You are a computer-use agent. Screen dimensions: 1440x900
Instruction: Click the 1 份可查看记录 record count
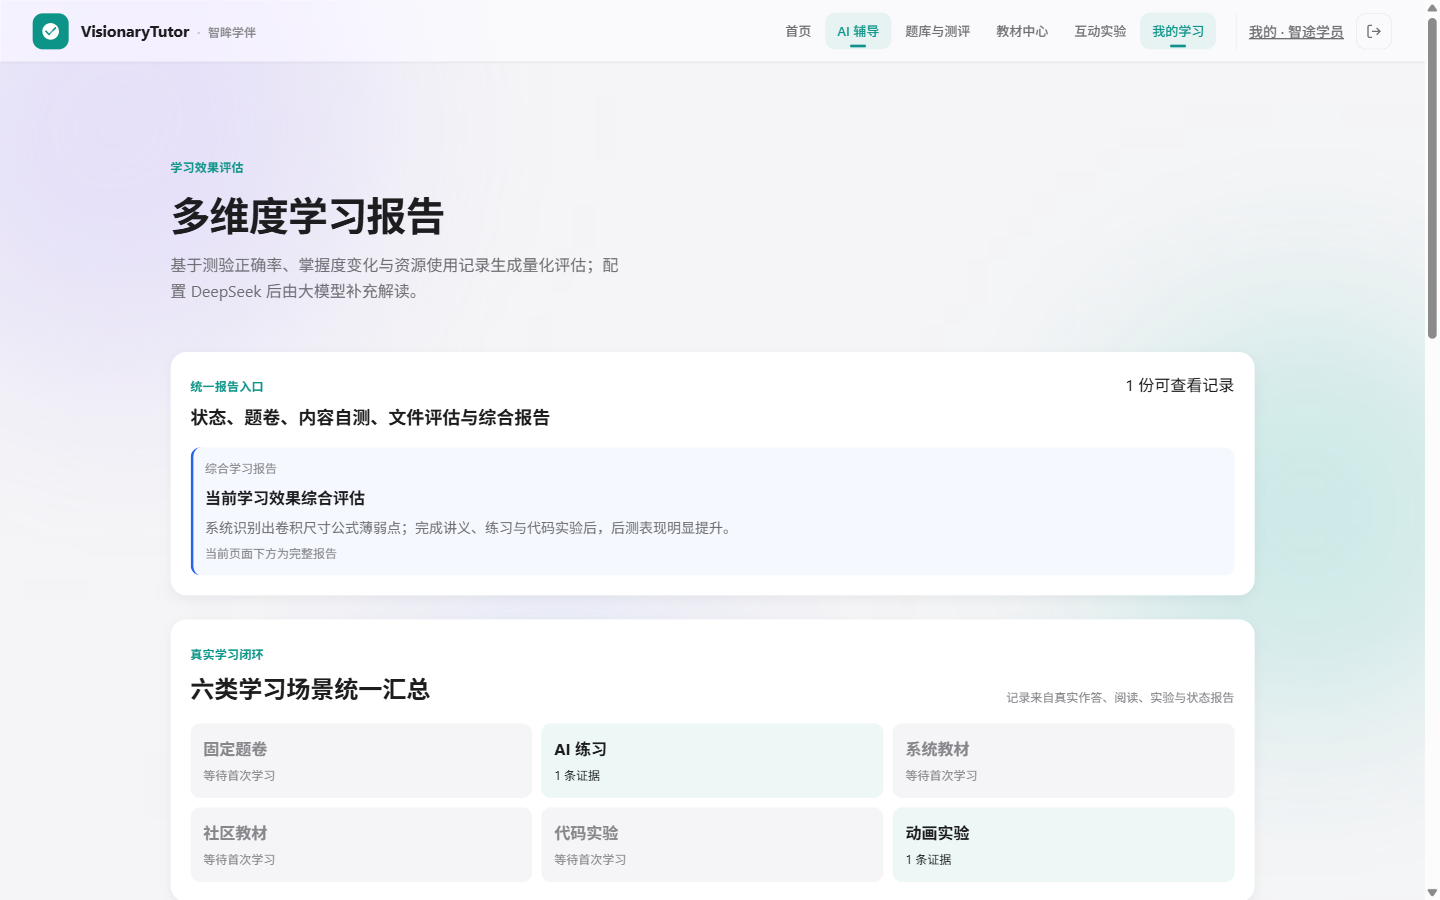point(1179,385)
